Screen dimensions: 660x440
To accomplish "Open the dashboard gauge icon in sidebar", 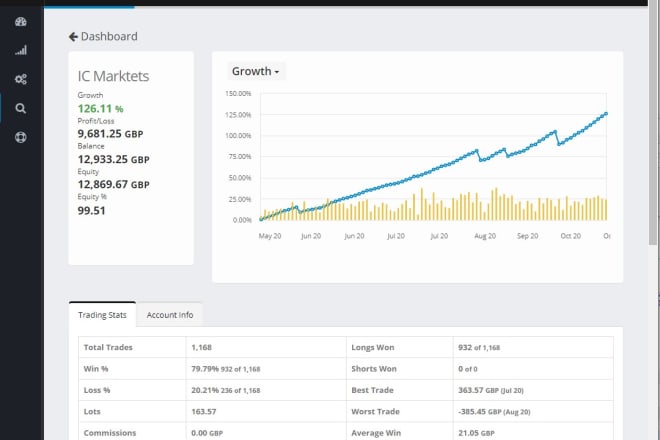I will (21, 22).
